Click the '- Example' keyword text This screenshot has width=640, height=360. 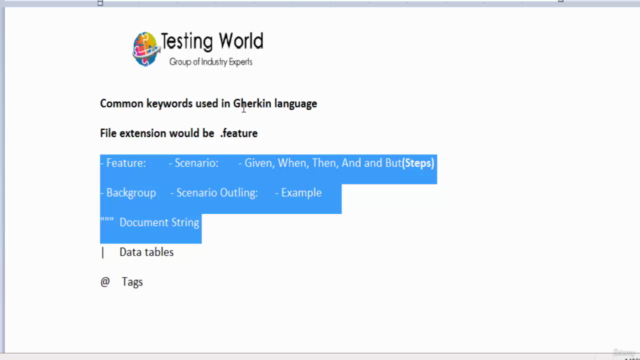pos(298,193)
